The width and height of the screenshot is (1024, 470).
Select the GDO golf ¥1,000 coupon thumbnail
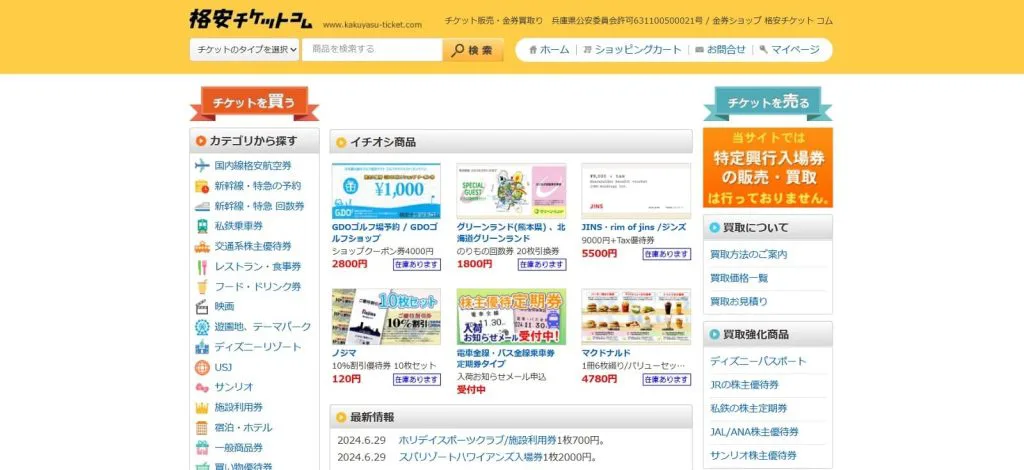386,191
